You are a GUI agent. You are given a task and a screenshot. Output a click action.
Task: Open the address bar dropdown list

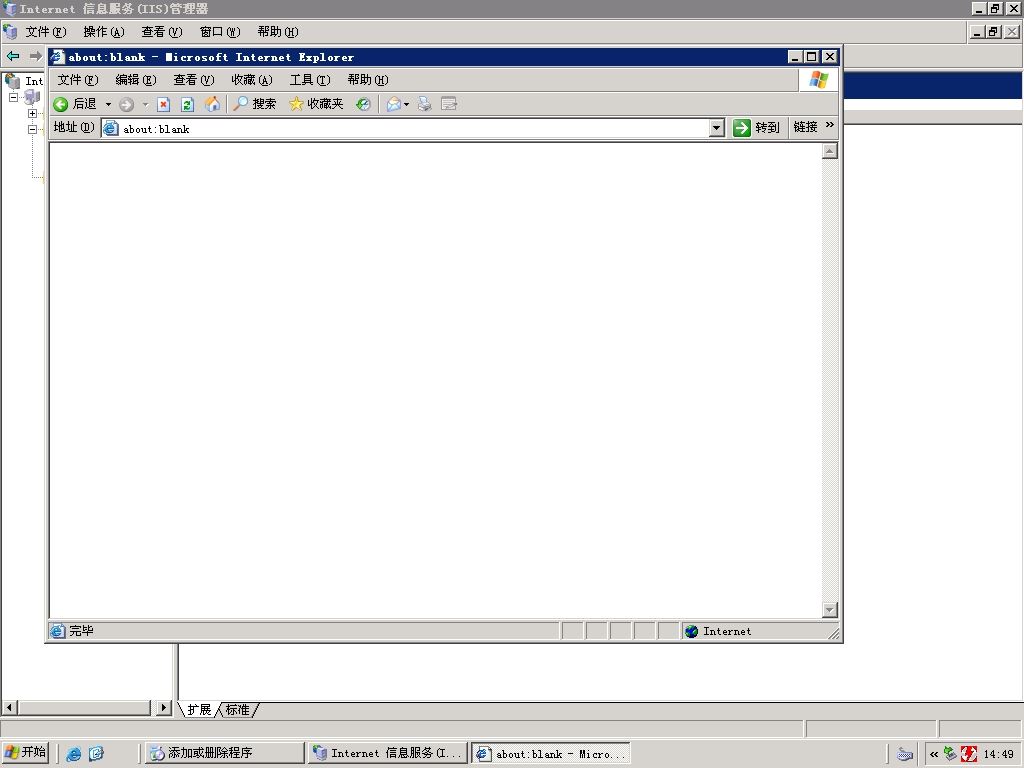pyautogui.click(x=716, y=128)
